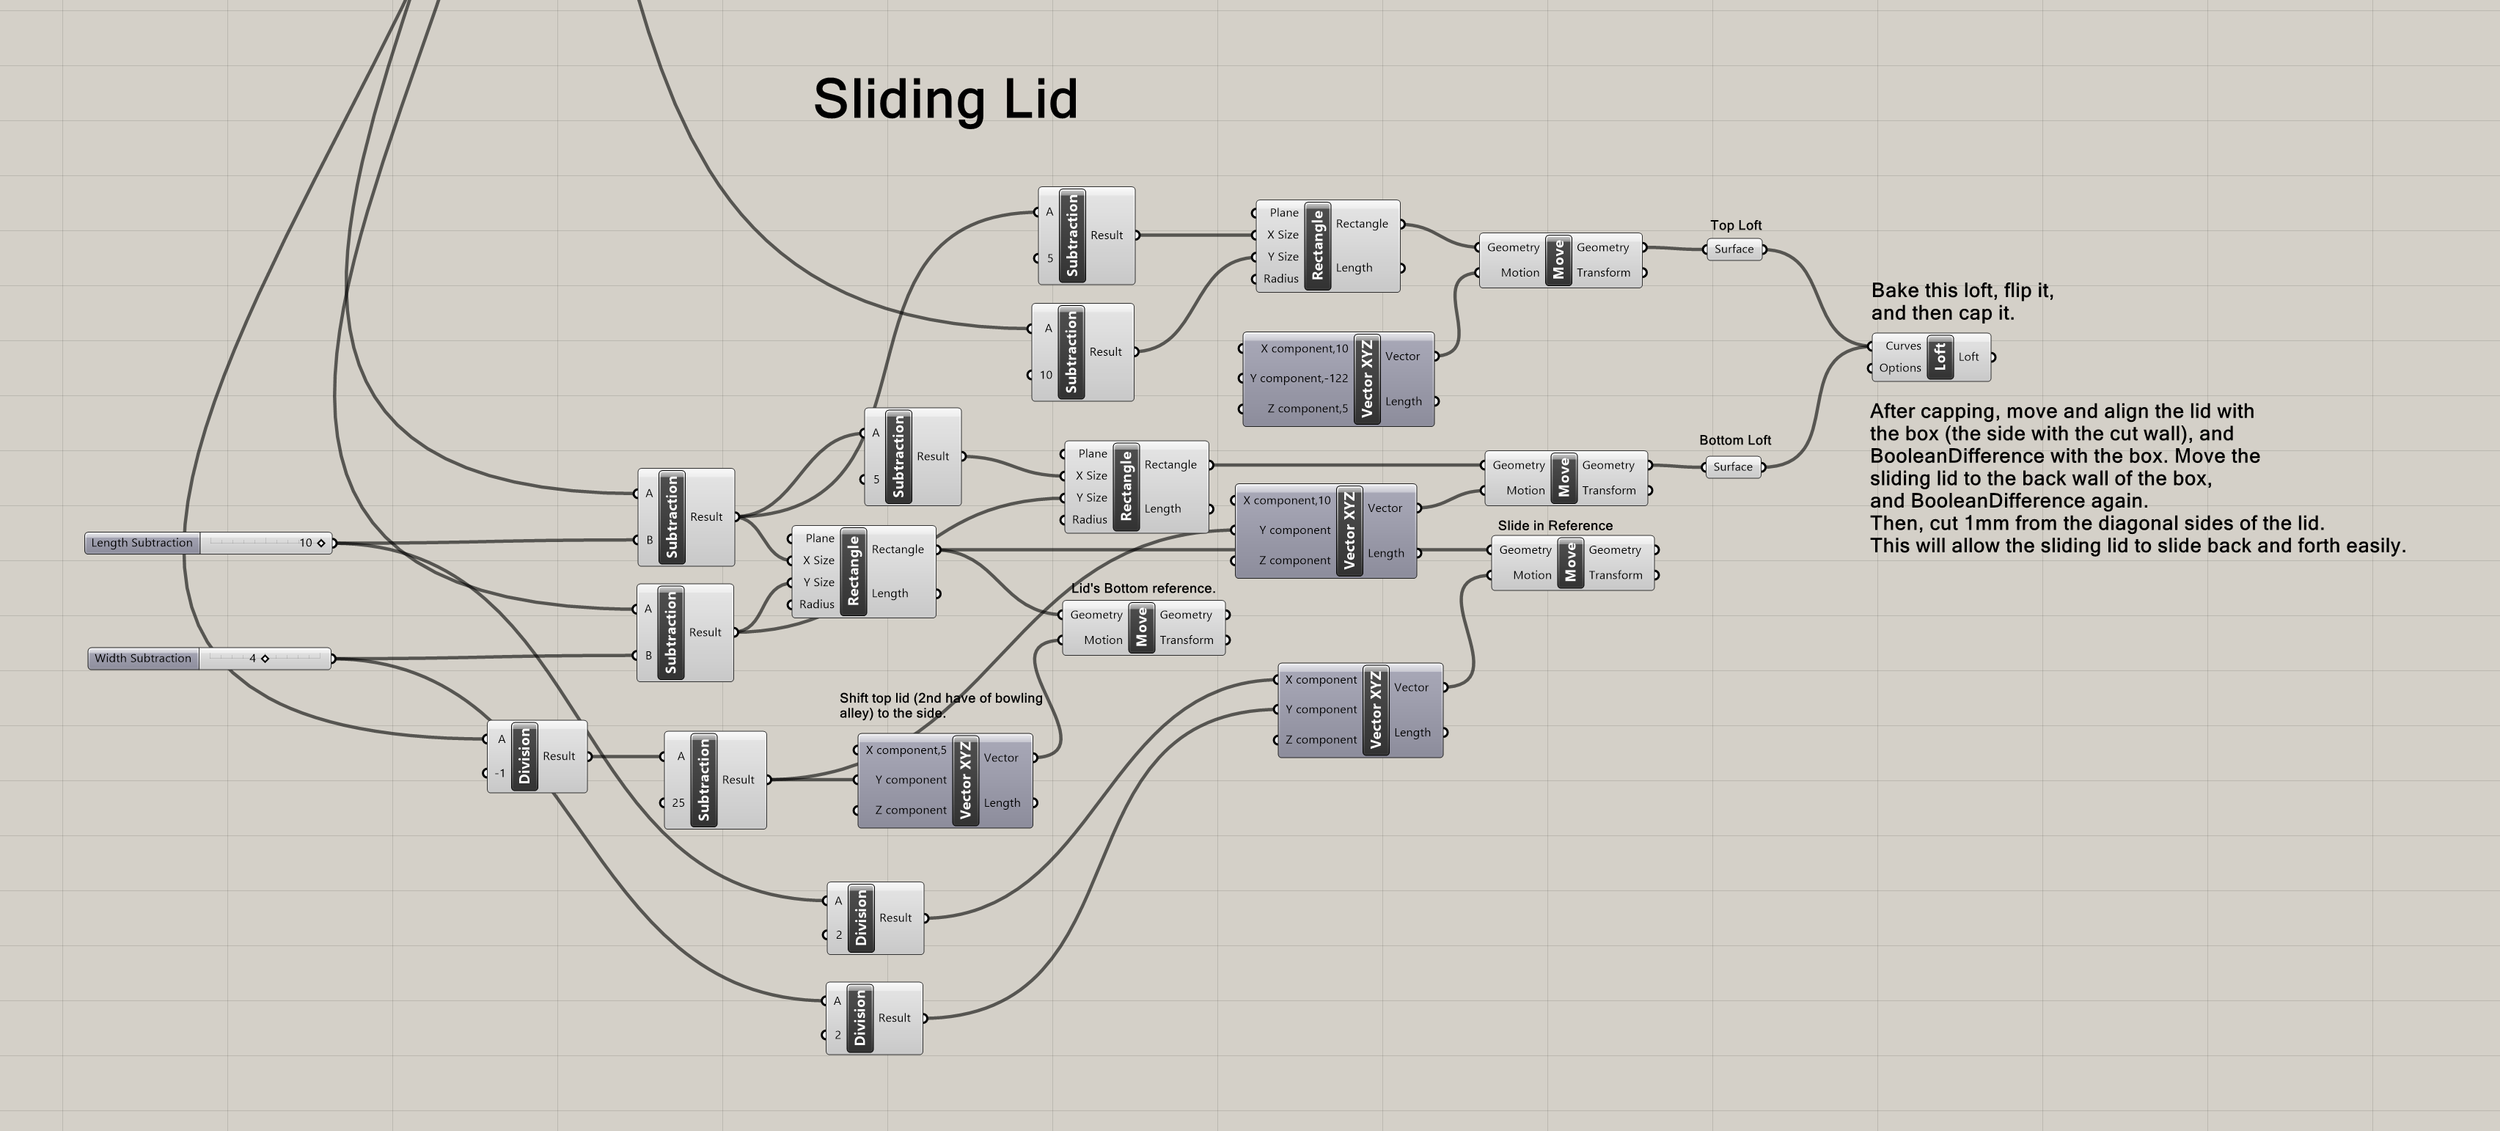Click the Top Loft Surface output grip
The height and width of the screenshot is (1131, 2500).
tap(1765, 249)
